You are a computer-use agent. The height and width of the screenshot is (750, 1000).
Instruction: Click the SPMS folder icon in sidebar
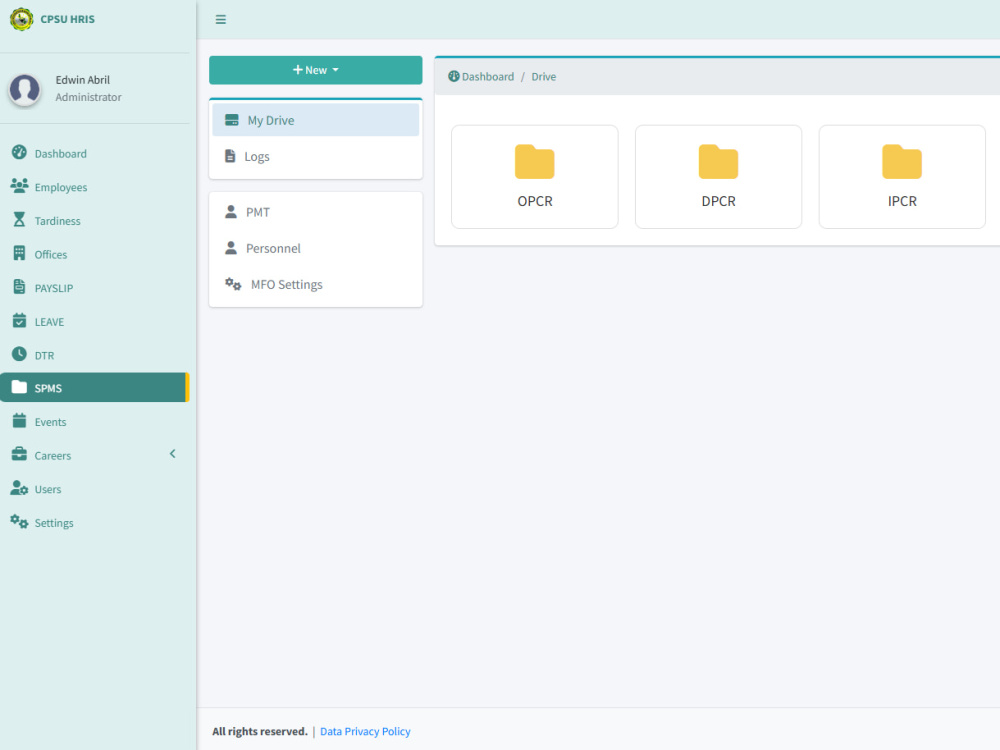[19, 387]
